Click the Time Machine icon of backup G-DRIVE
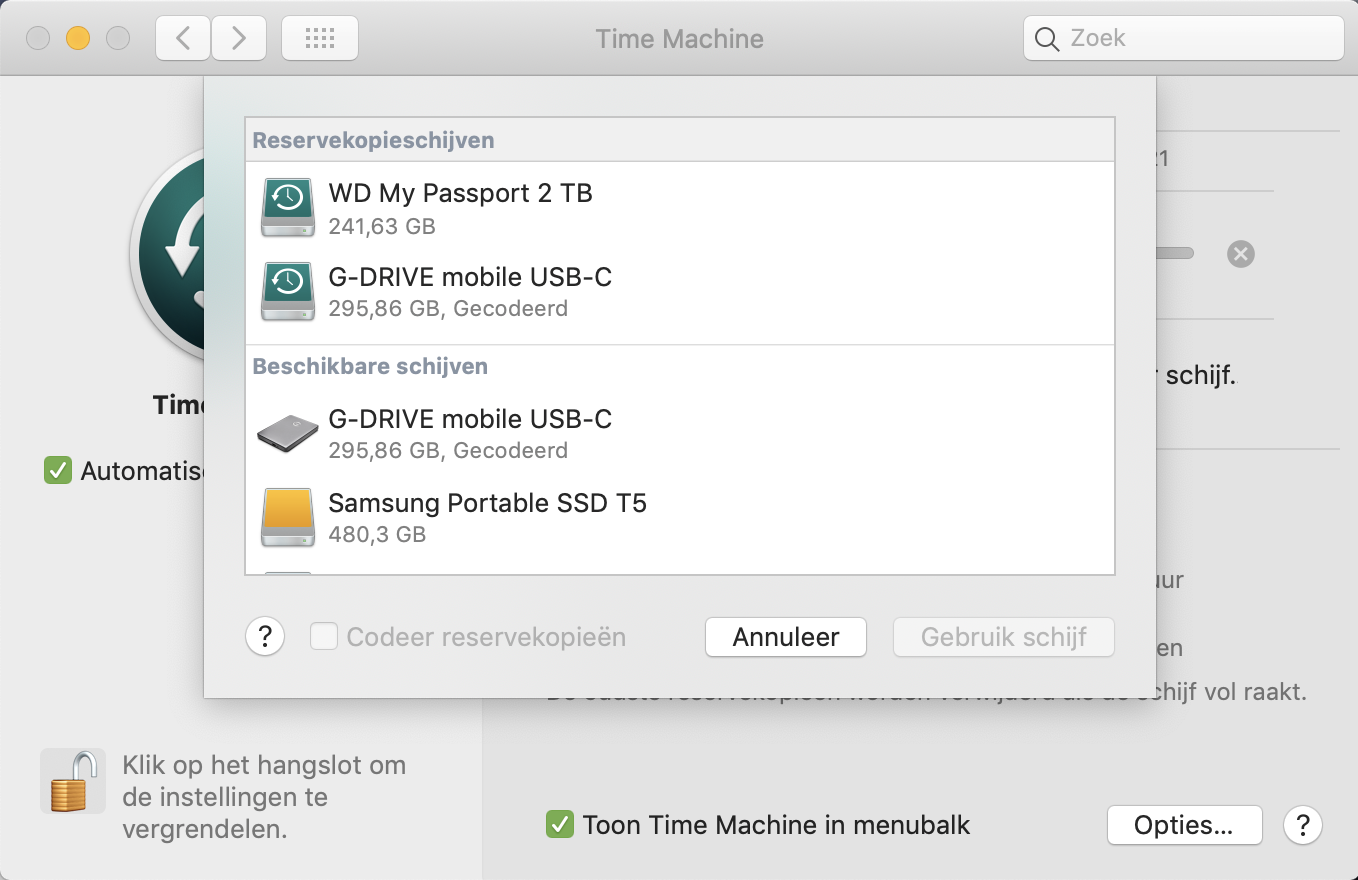 coord(287,292)
